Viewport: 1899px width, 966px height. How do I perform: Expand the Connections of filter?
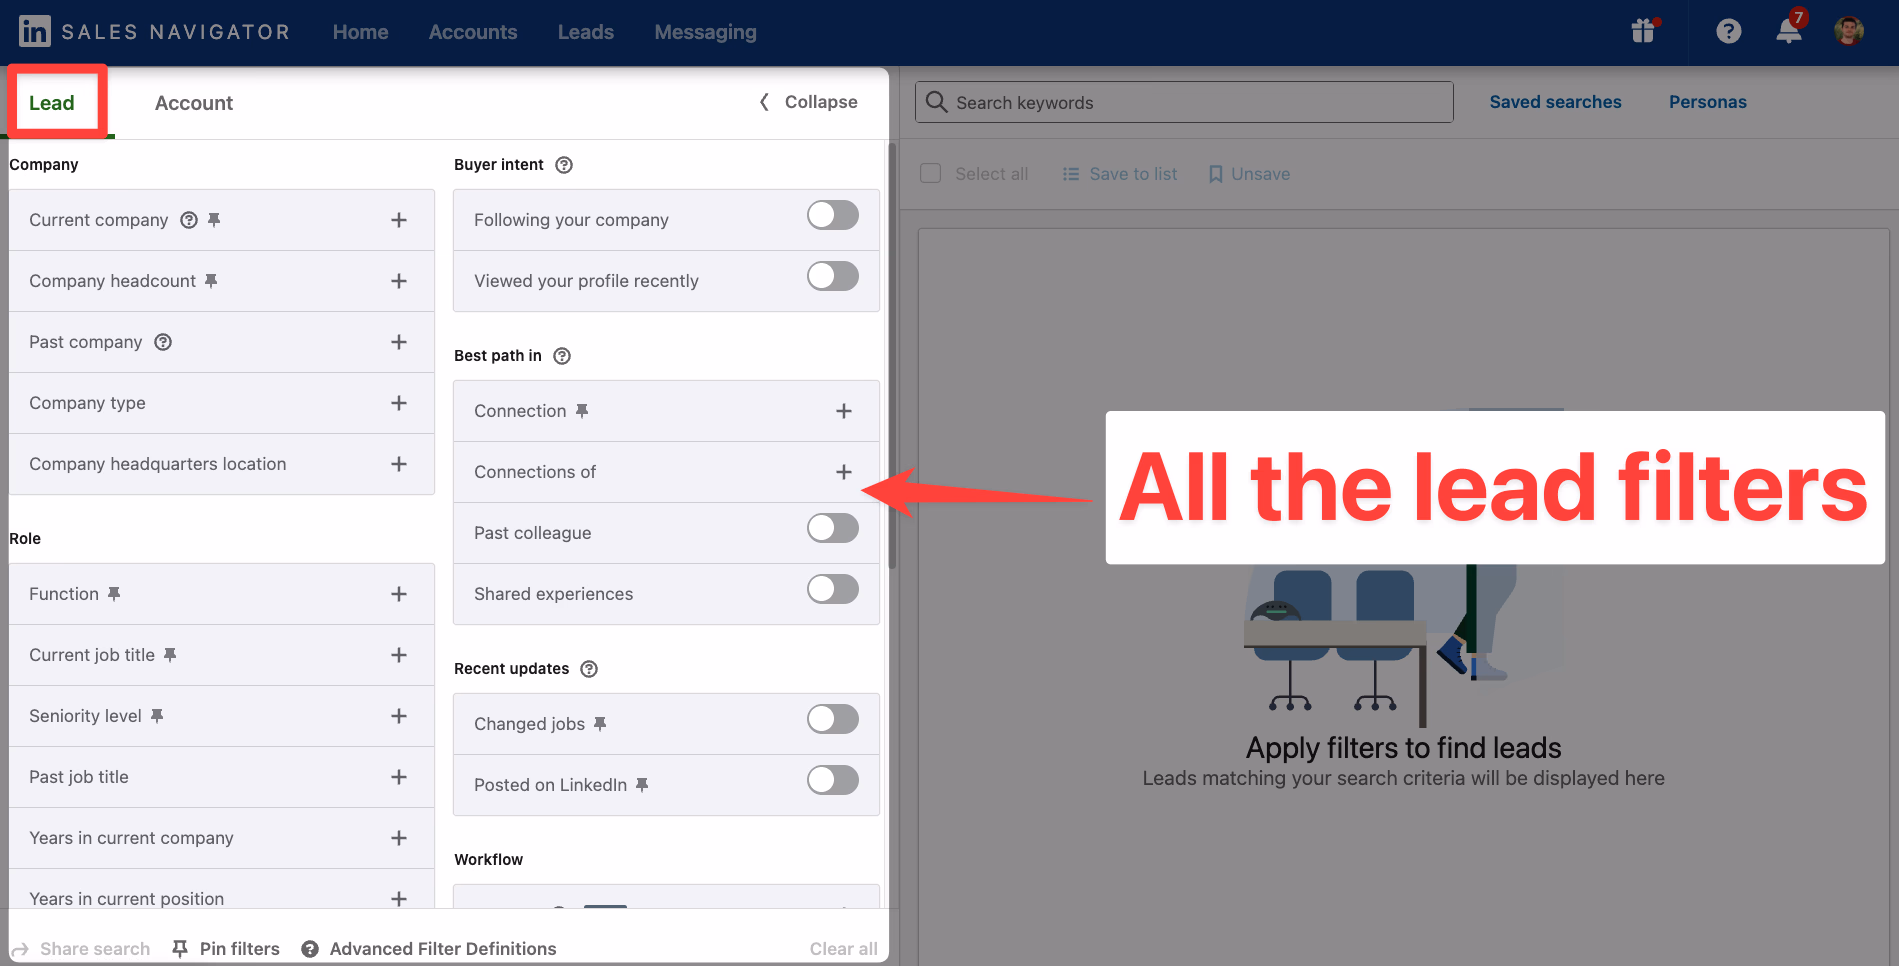[844, 472]
